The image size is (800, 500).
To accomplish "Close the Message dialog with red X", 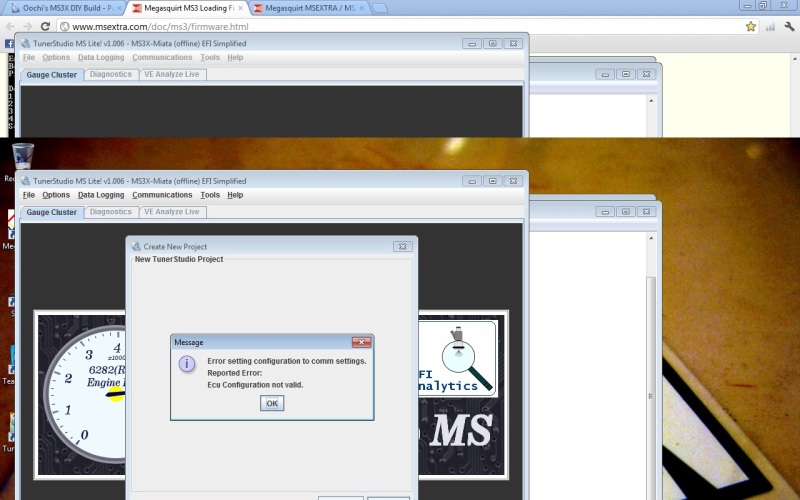I will click(361, 342).
